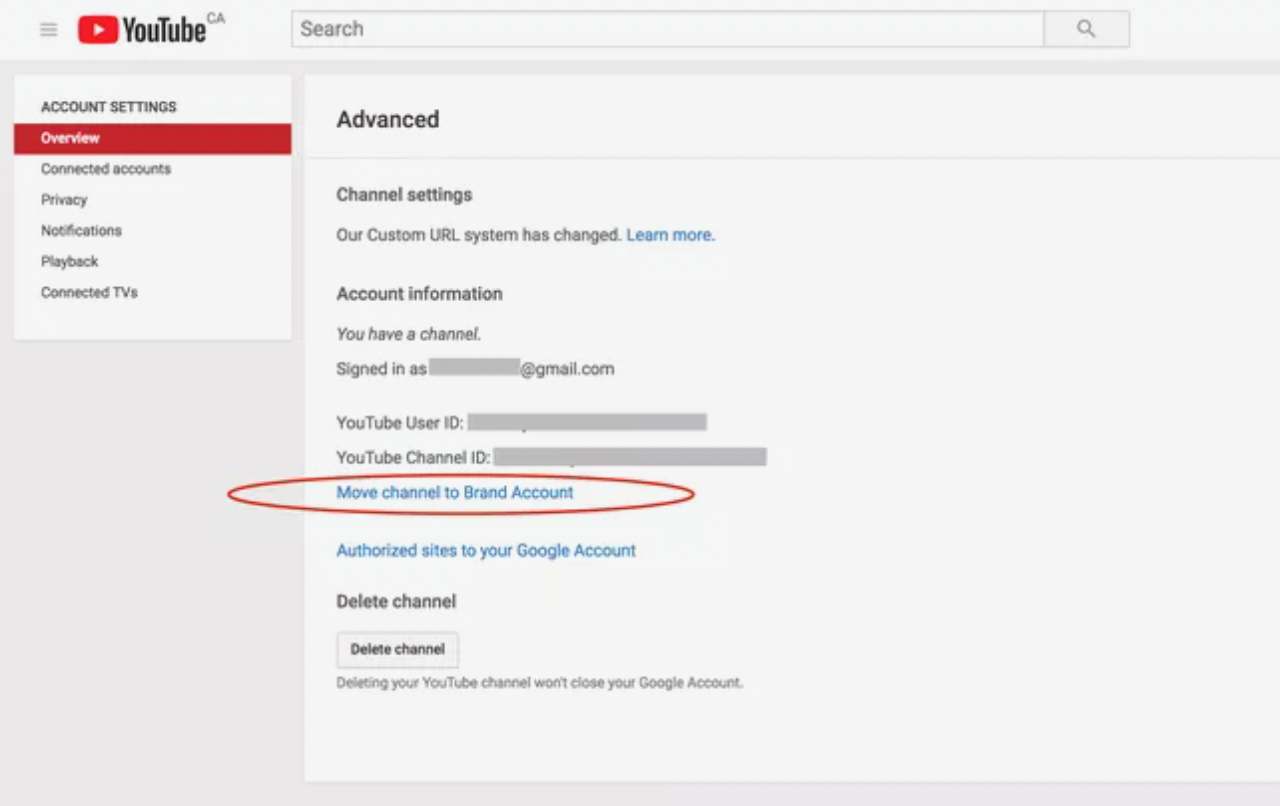Open Connected TVs settings

coord(89,293)
